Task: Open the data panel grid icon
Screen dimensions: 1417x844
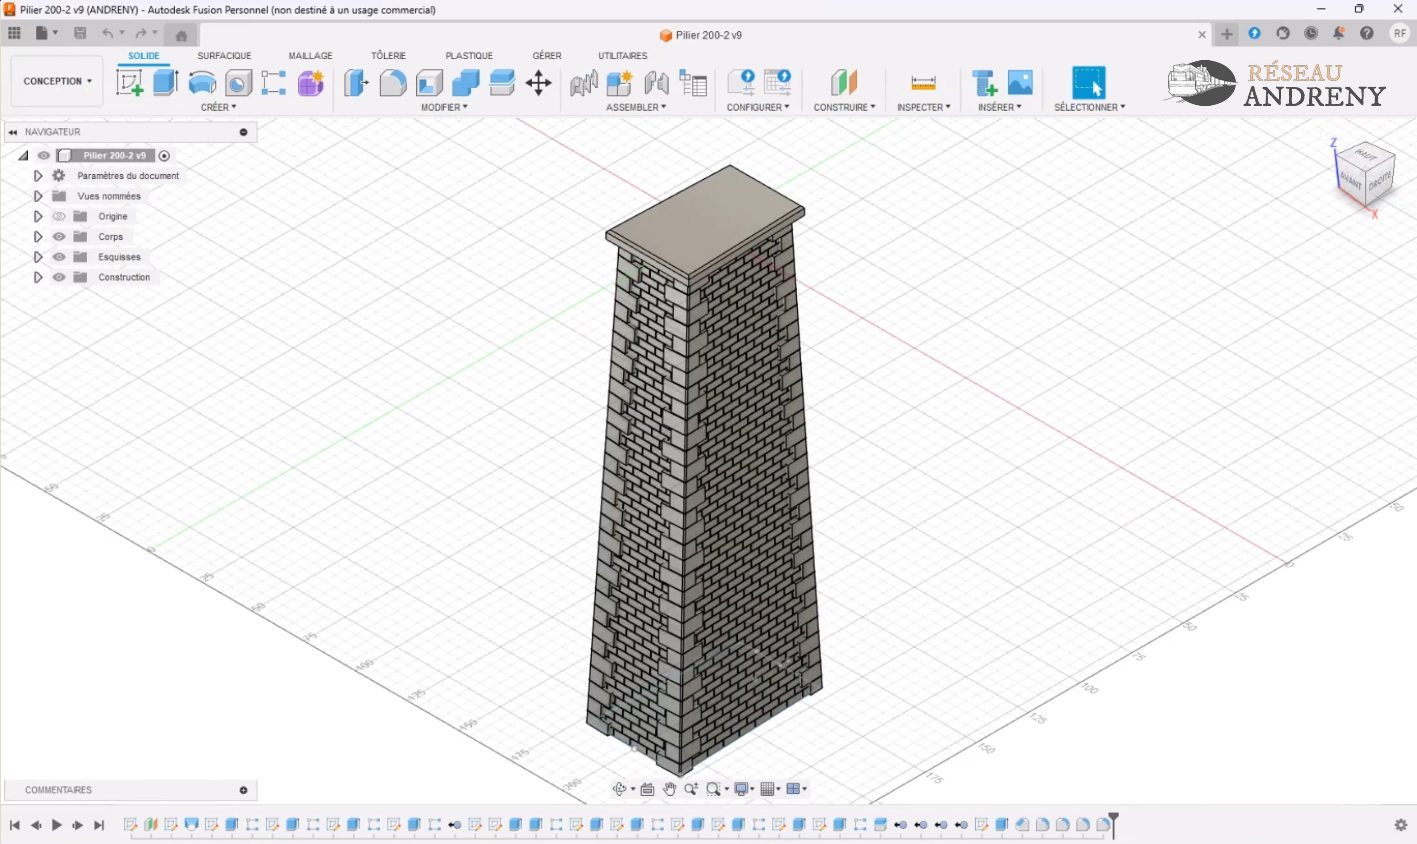Action: point(14,33)
